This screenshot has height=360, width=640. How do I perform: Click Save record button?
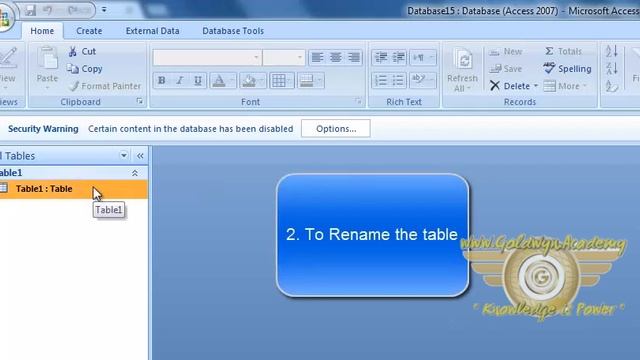(x=506, y=69)
